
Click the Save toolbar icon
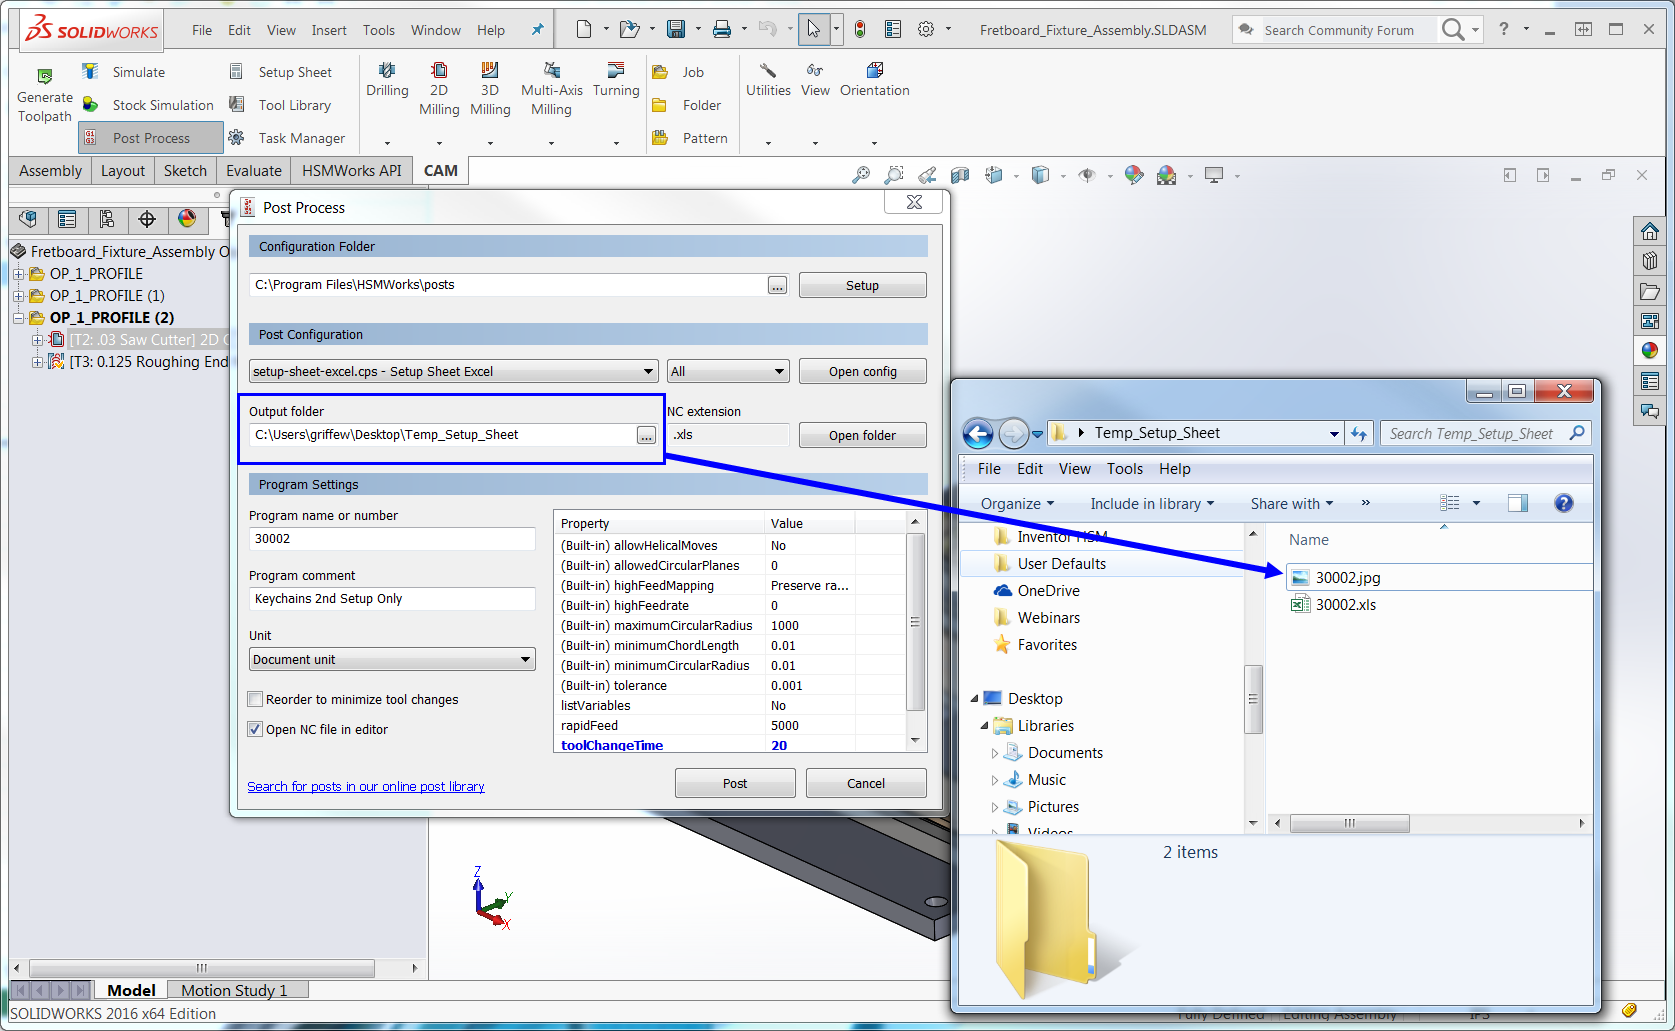[x=676, y=29]
